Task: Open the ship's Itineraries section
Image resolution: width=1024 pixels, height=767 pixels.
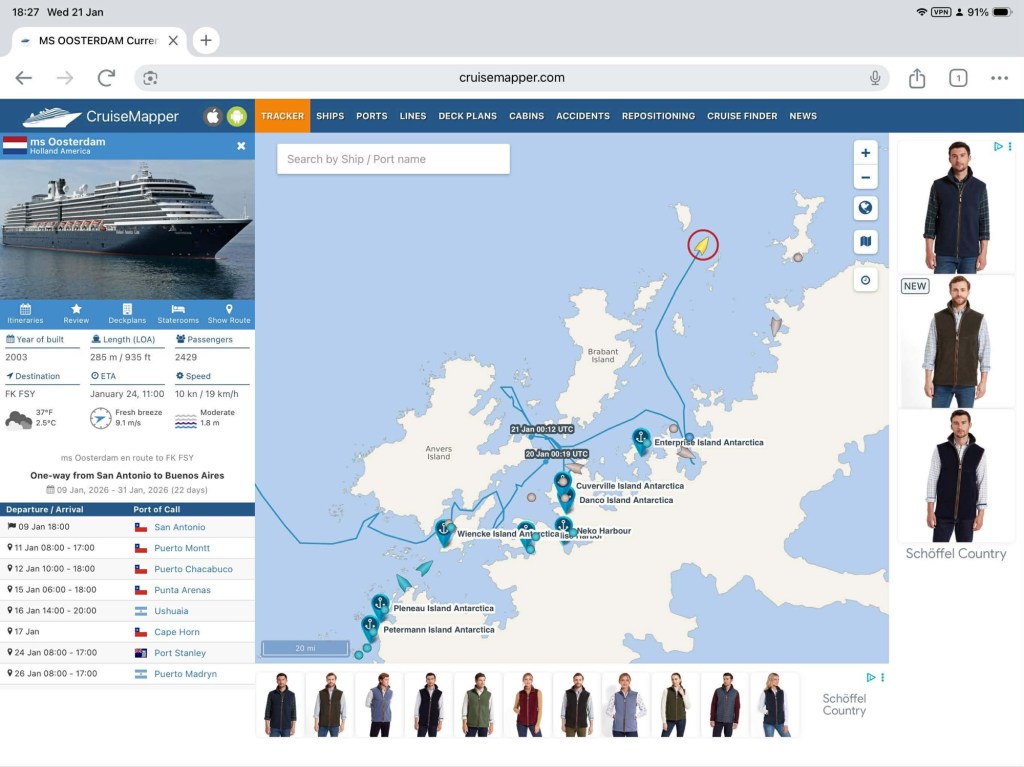Action: [25, 314]
